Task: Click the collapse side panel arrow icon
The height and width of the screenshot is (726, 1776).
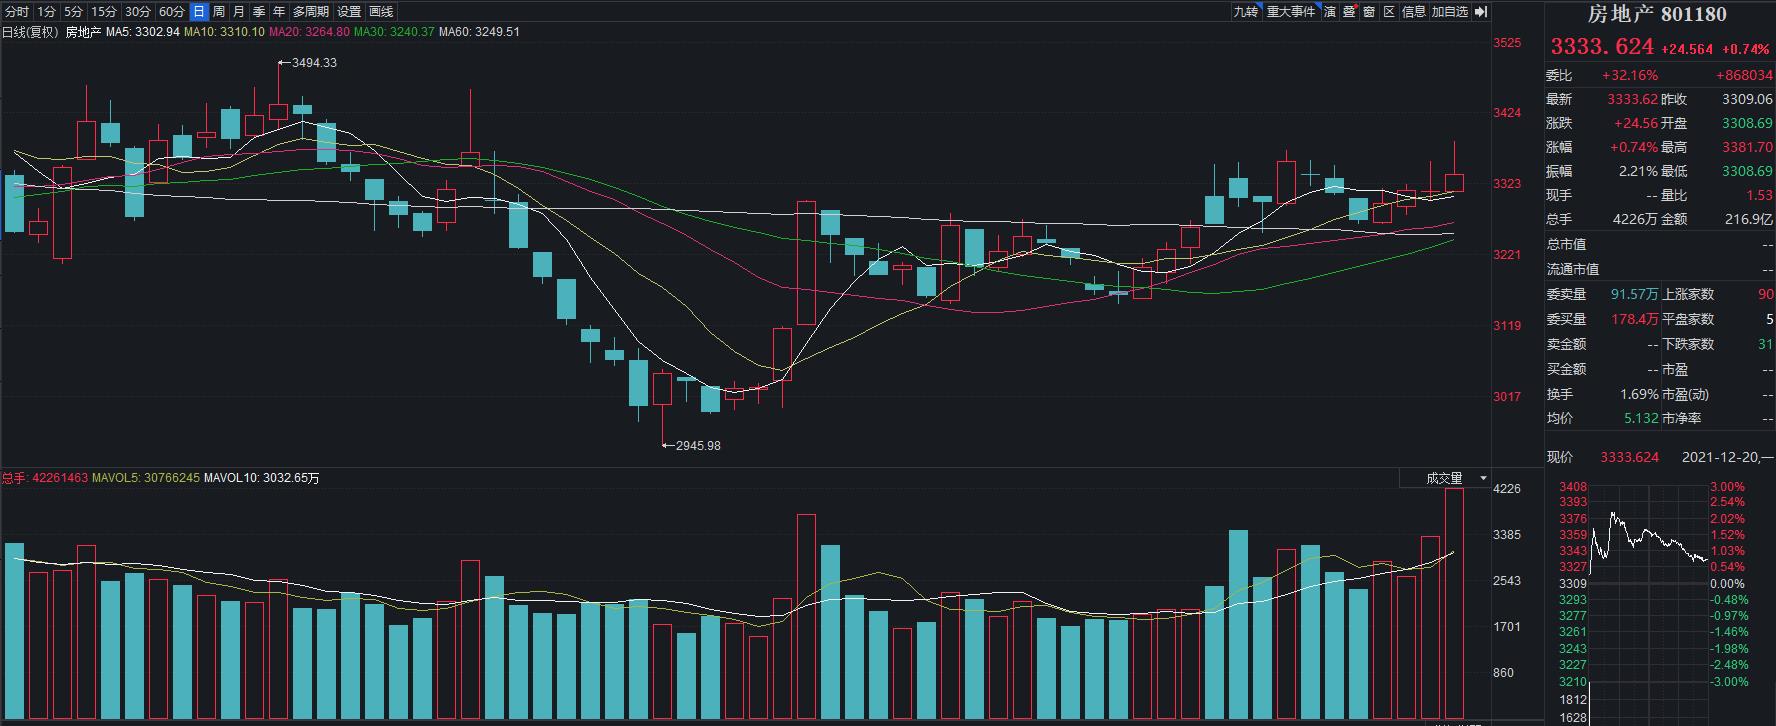Action: click(x=1481, y=12)
